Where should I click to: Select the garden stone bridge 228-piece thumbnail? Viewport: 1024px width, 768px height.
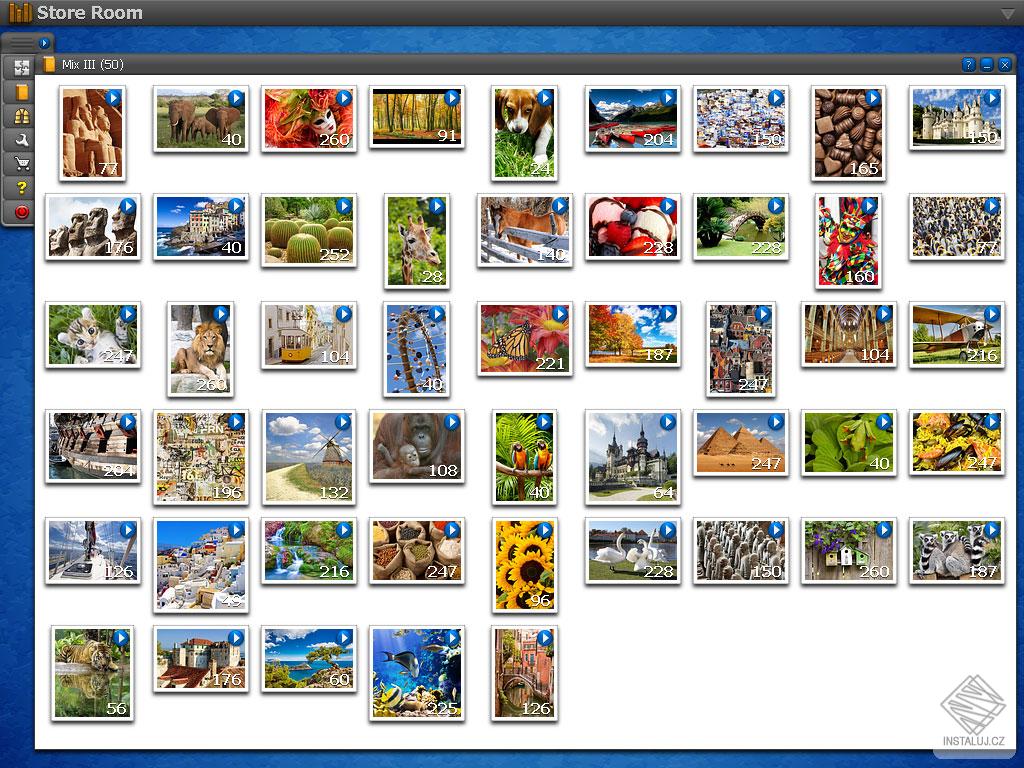pos(741,227)
